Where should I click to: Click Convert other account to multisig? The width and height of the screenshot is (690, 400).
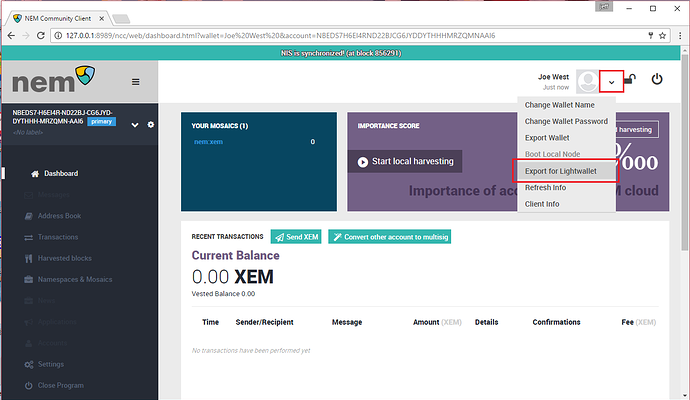(389, 237)
